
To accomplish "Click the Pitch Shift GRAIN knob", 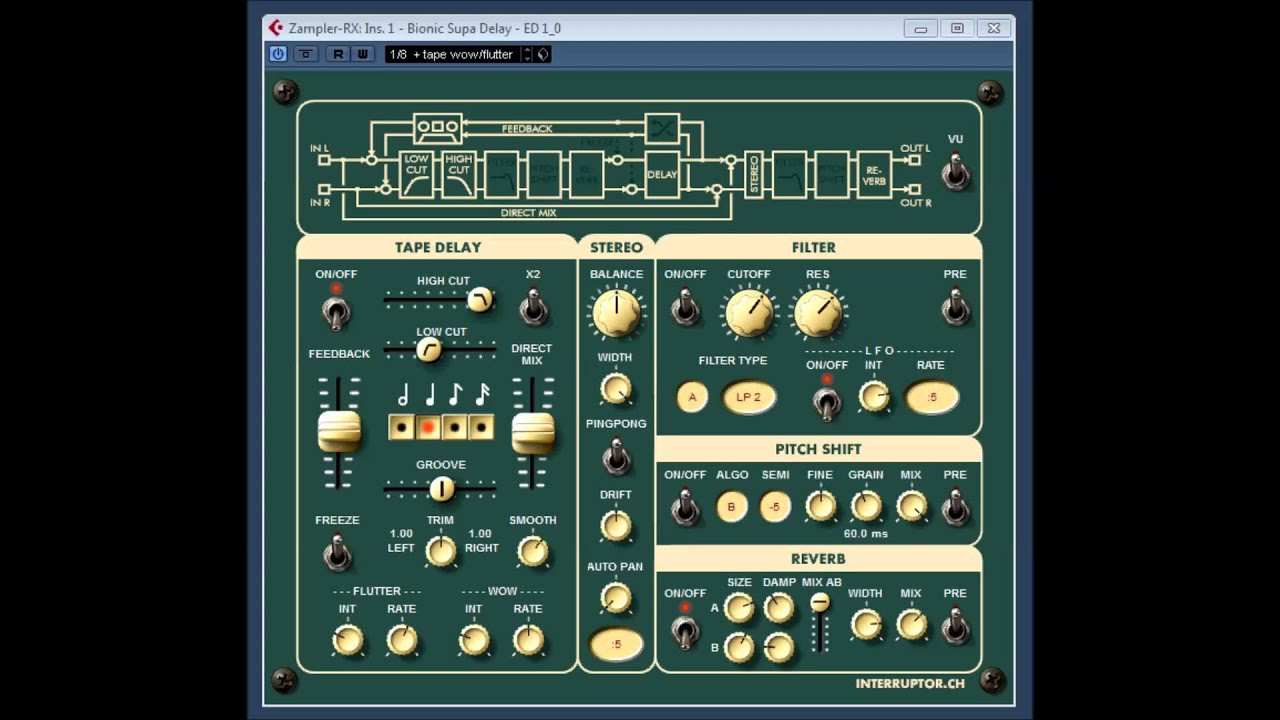I will coord(866,507).
